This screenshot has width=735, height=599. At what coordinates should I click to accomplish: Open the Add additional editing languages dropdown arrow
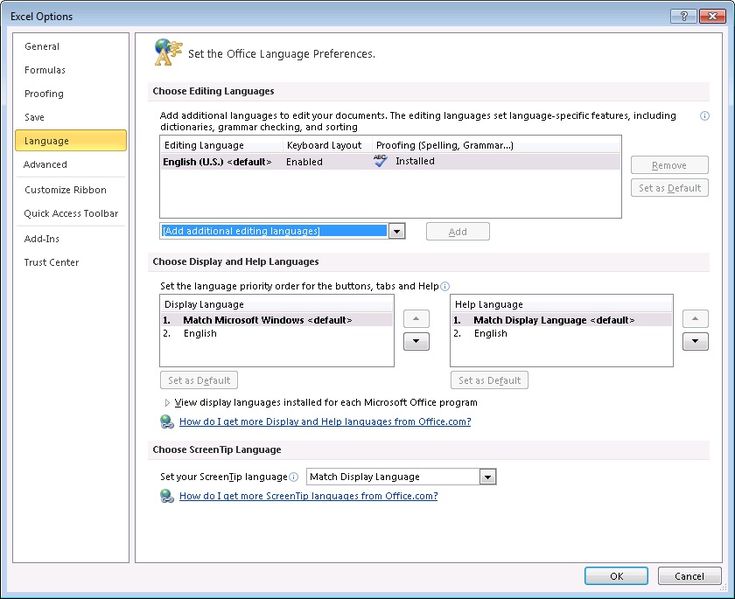[397, 231]
